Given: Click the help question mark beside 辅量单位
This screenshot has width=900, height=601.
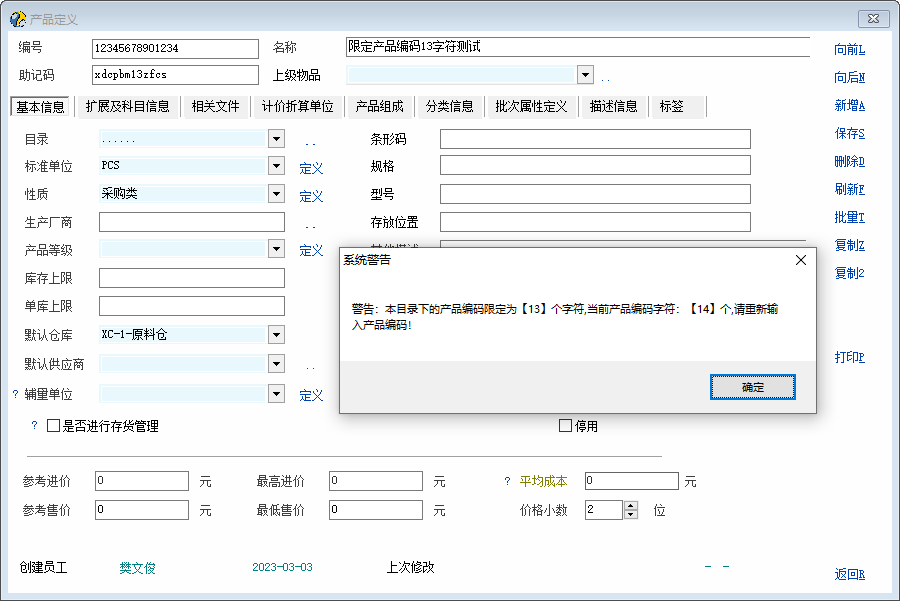Looking at the screenshot, I should pyautogui.click(x=15, y=395).
